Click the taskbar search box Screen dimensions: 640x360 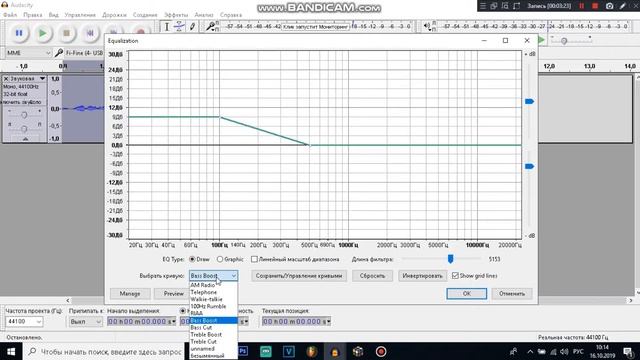pyautogui.click(x=105, y=351)
